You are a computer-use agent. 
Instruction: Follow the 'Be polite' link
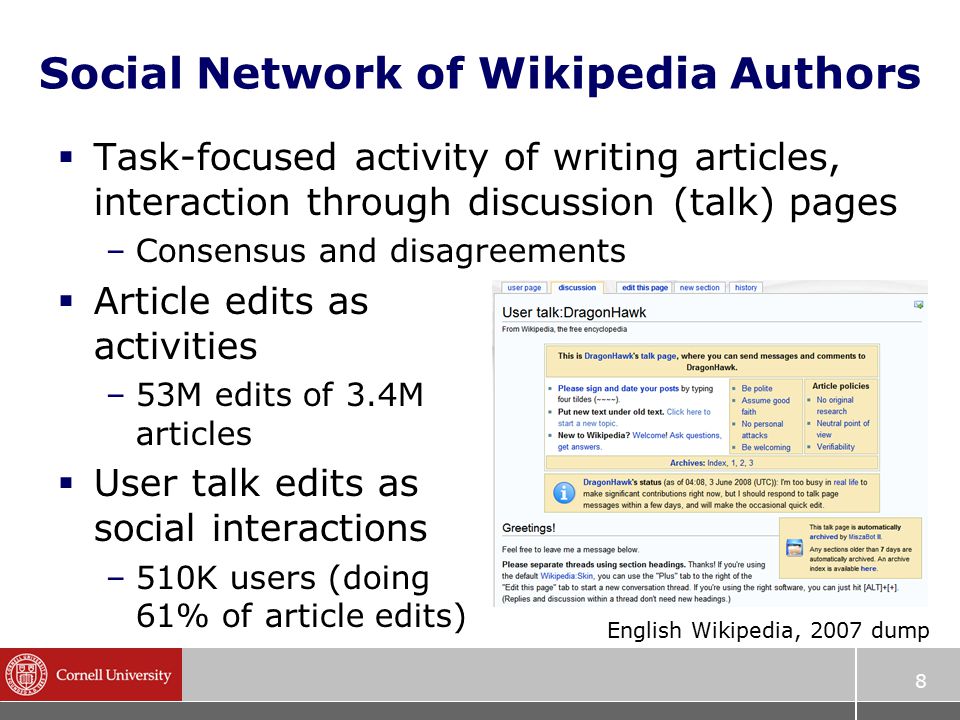pyautogui.click(x=757, y=388)
